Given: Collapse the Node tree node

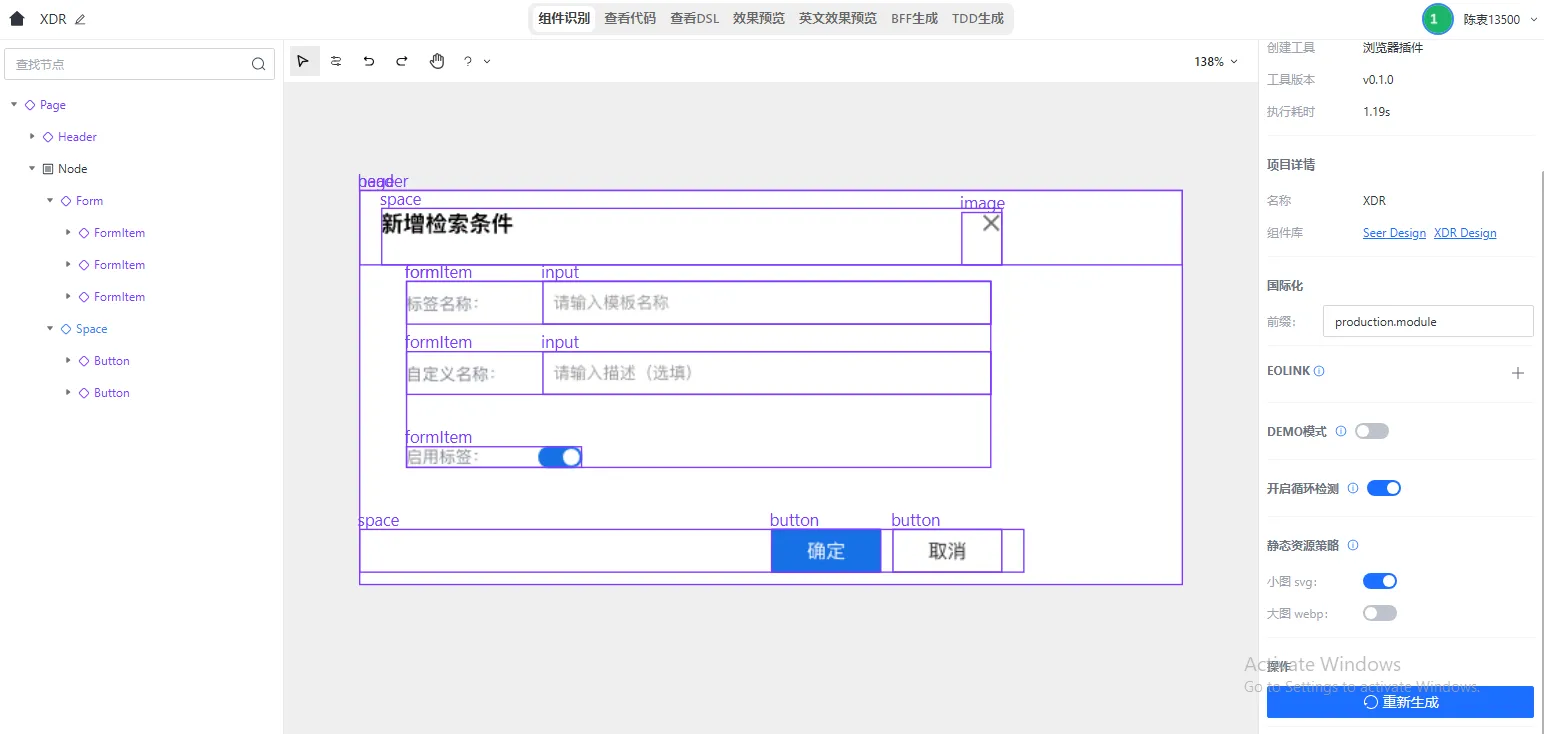Looking at the screenshot, I should click(32, 168).
